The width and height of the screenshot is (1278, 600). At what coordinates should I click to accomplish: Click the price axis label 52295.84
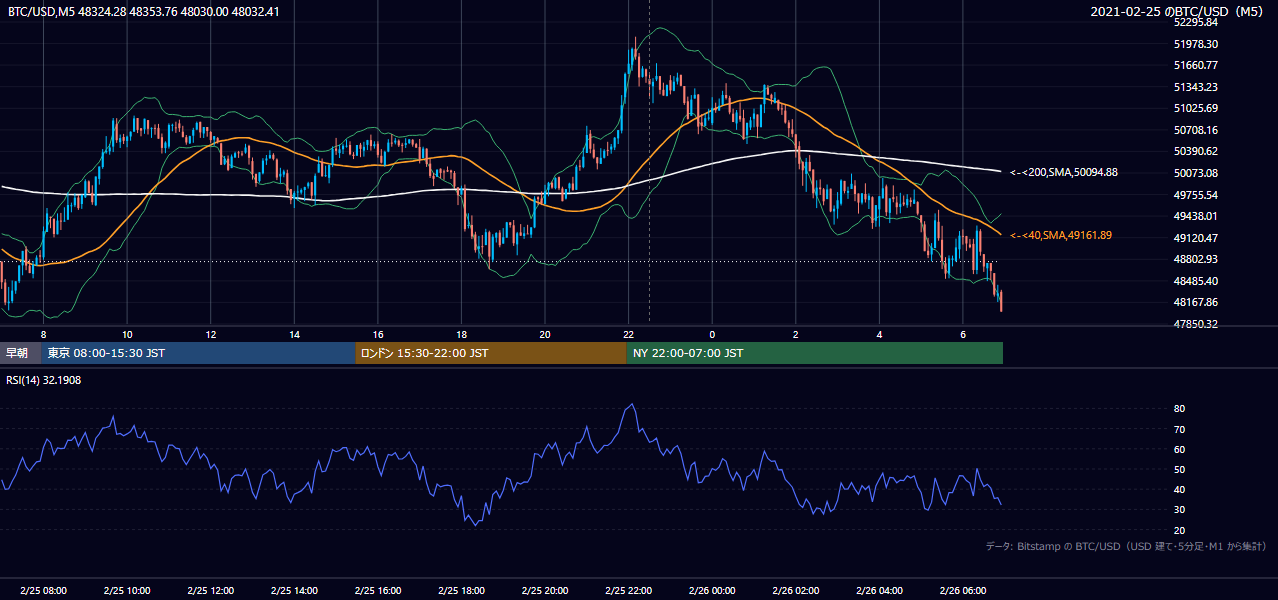pos(1195,22)
